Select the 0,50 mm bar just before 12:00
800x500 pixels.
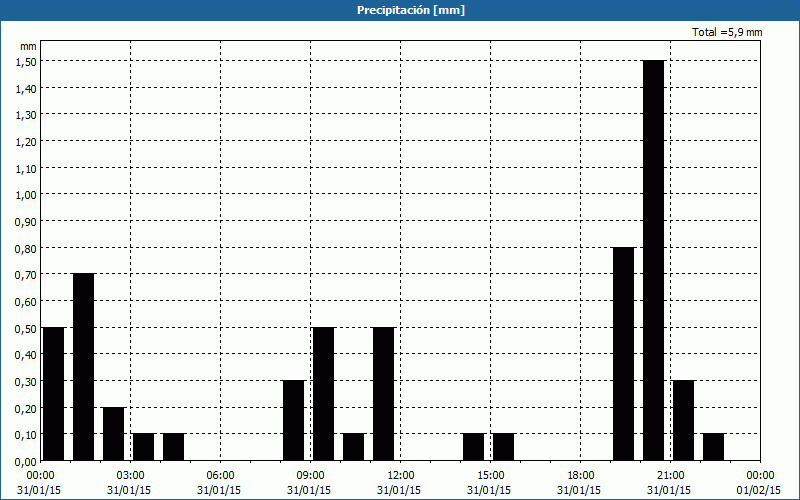coord(383,393)
